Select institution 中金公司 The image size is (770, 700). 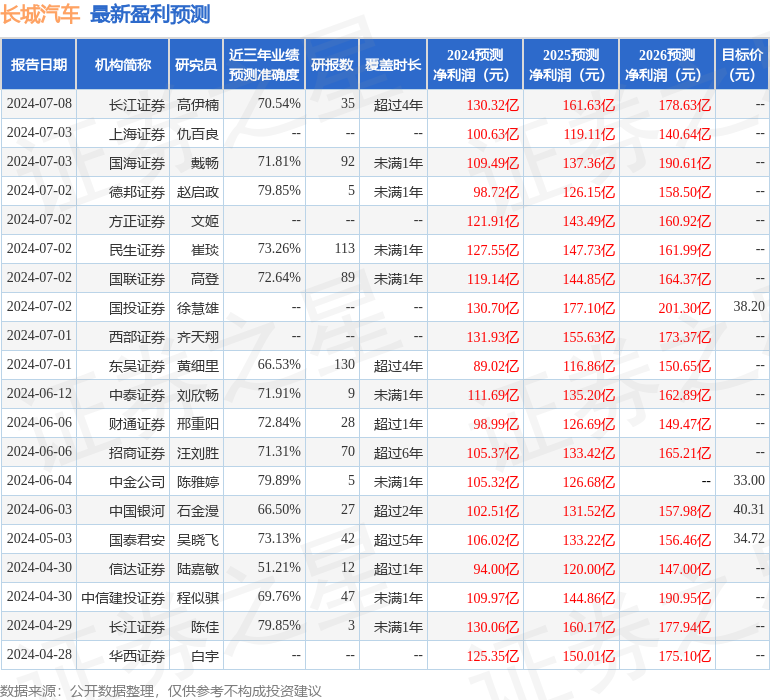(137, 481)
